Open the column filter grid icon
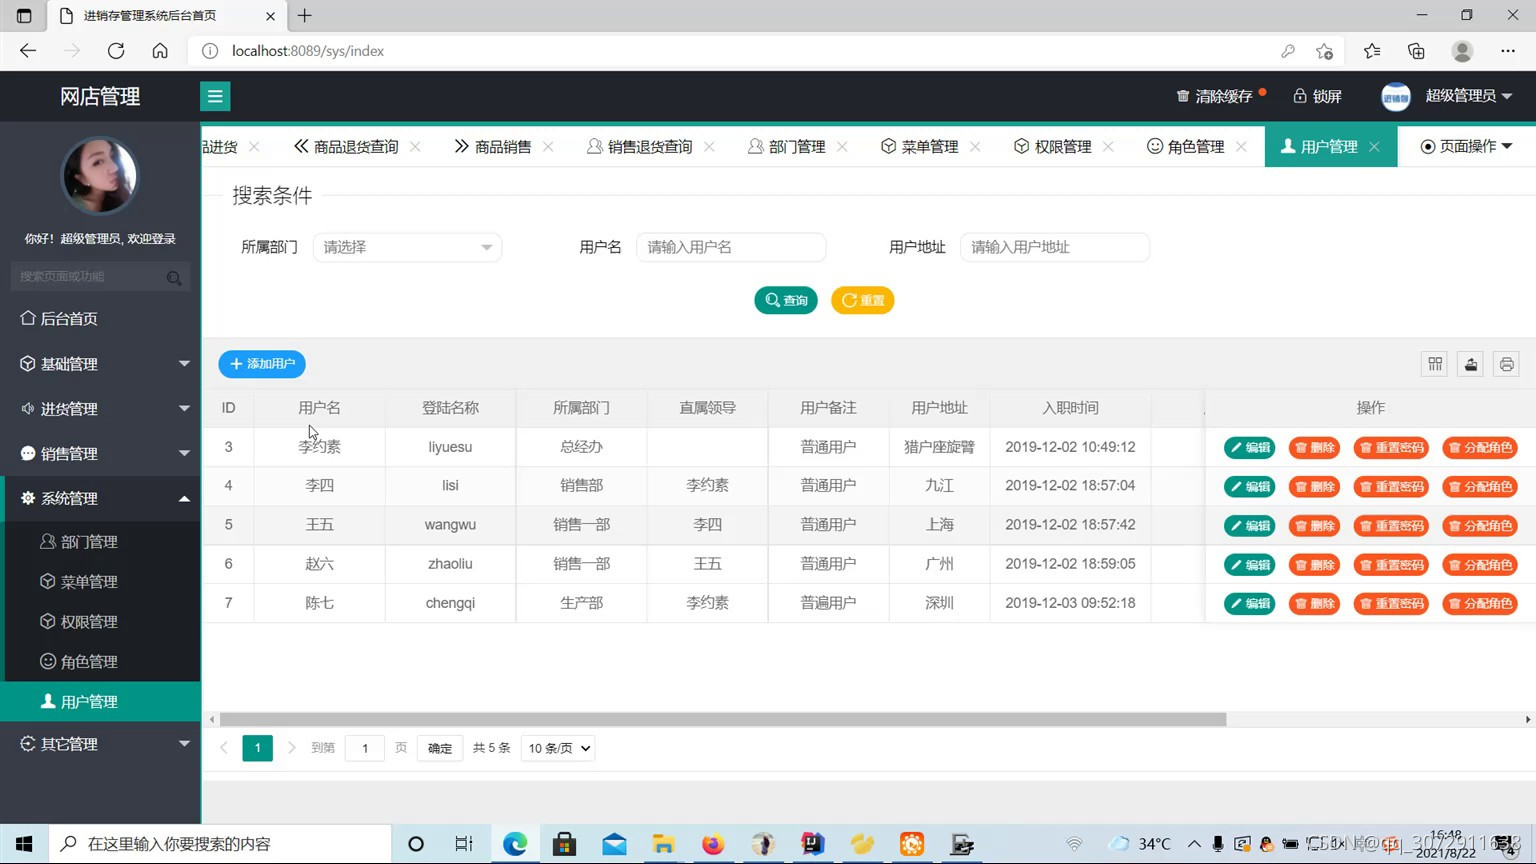This screenshot has width=1536, height=864. coord(1435,364)
